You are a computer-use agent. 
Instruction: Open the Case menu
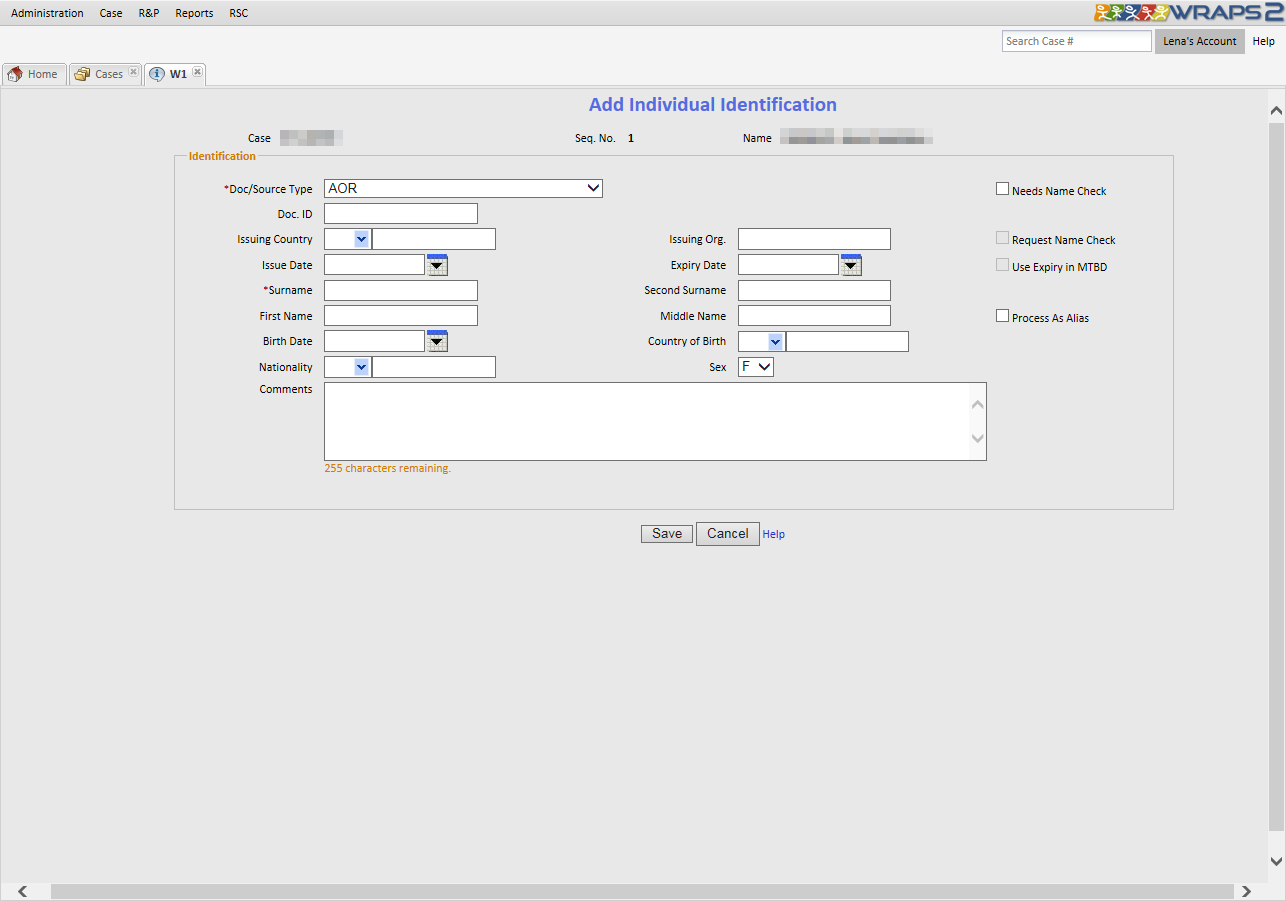pos(111,13)
